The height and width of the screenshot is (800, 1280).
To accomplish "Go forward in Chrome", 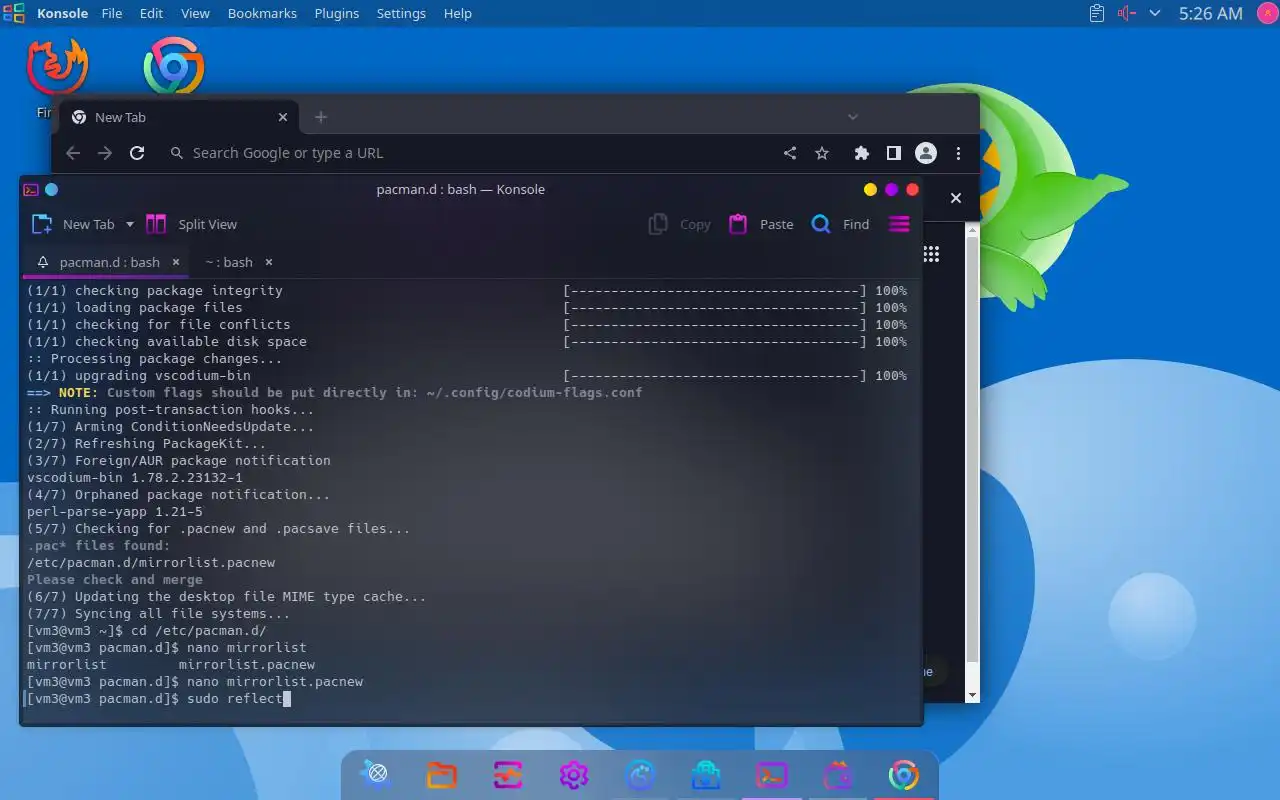I will click(x=105, y=153).
